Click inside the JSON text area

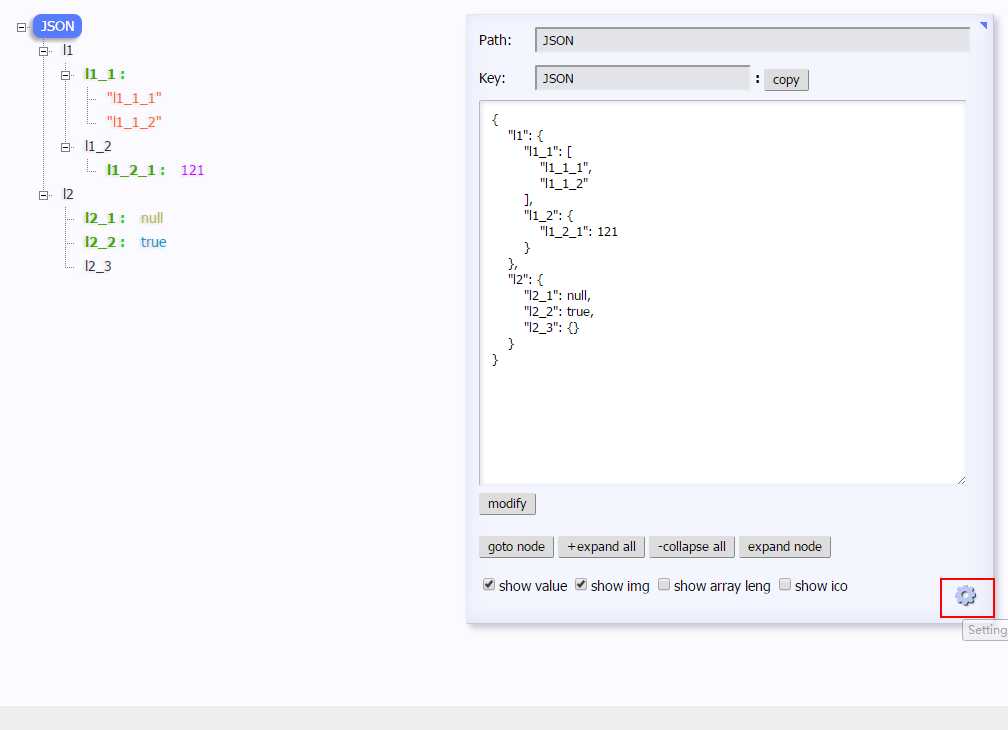pyautogui.click(x=722, y=292)
